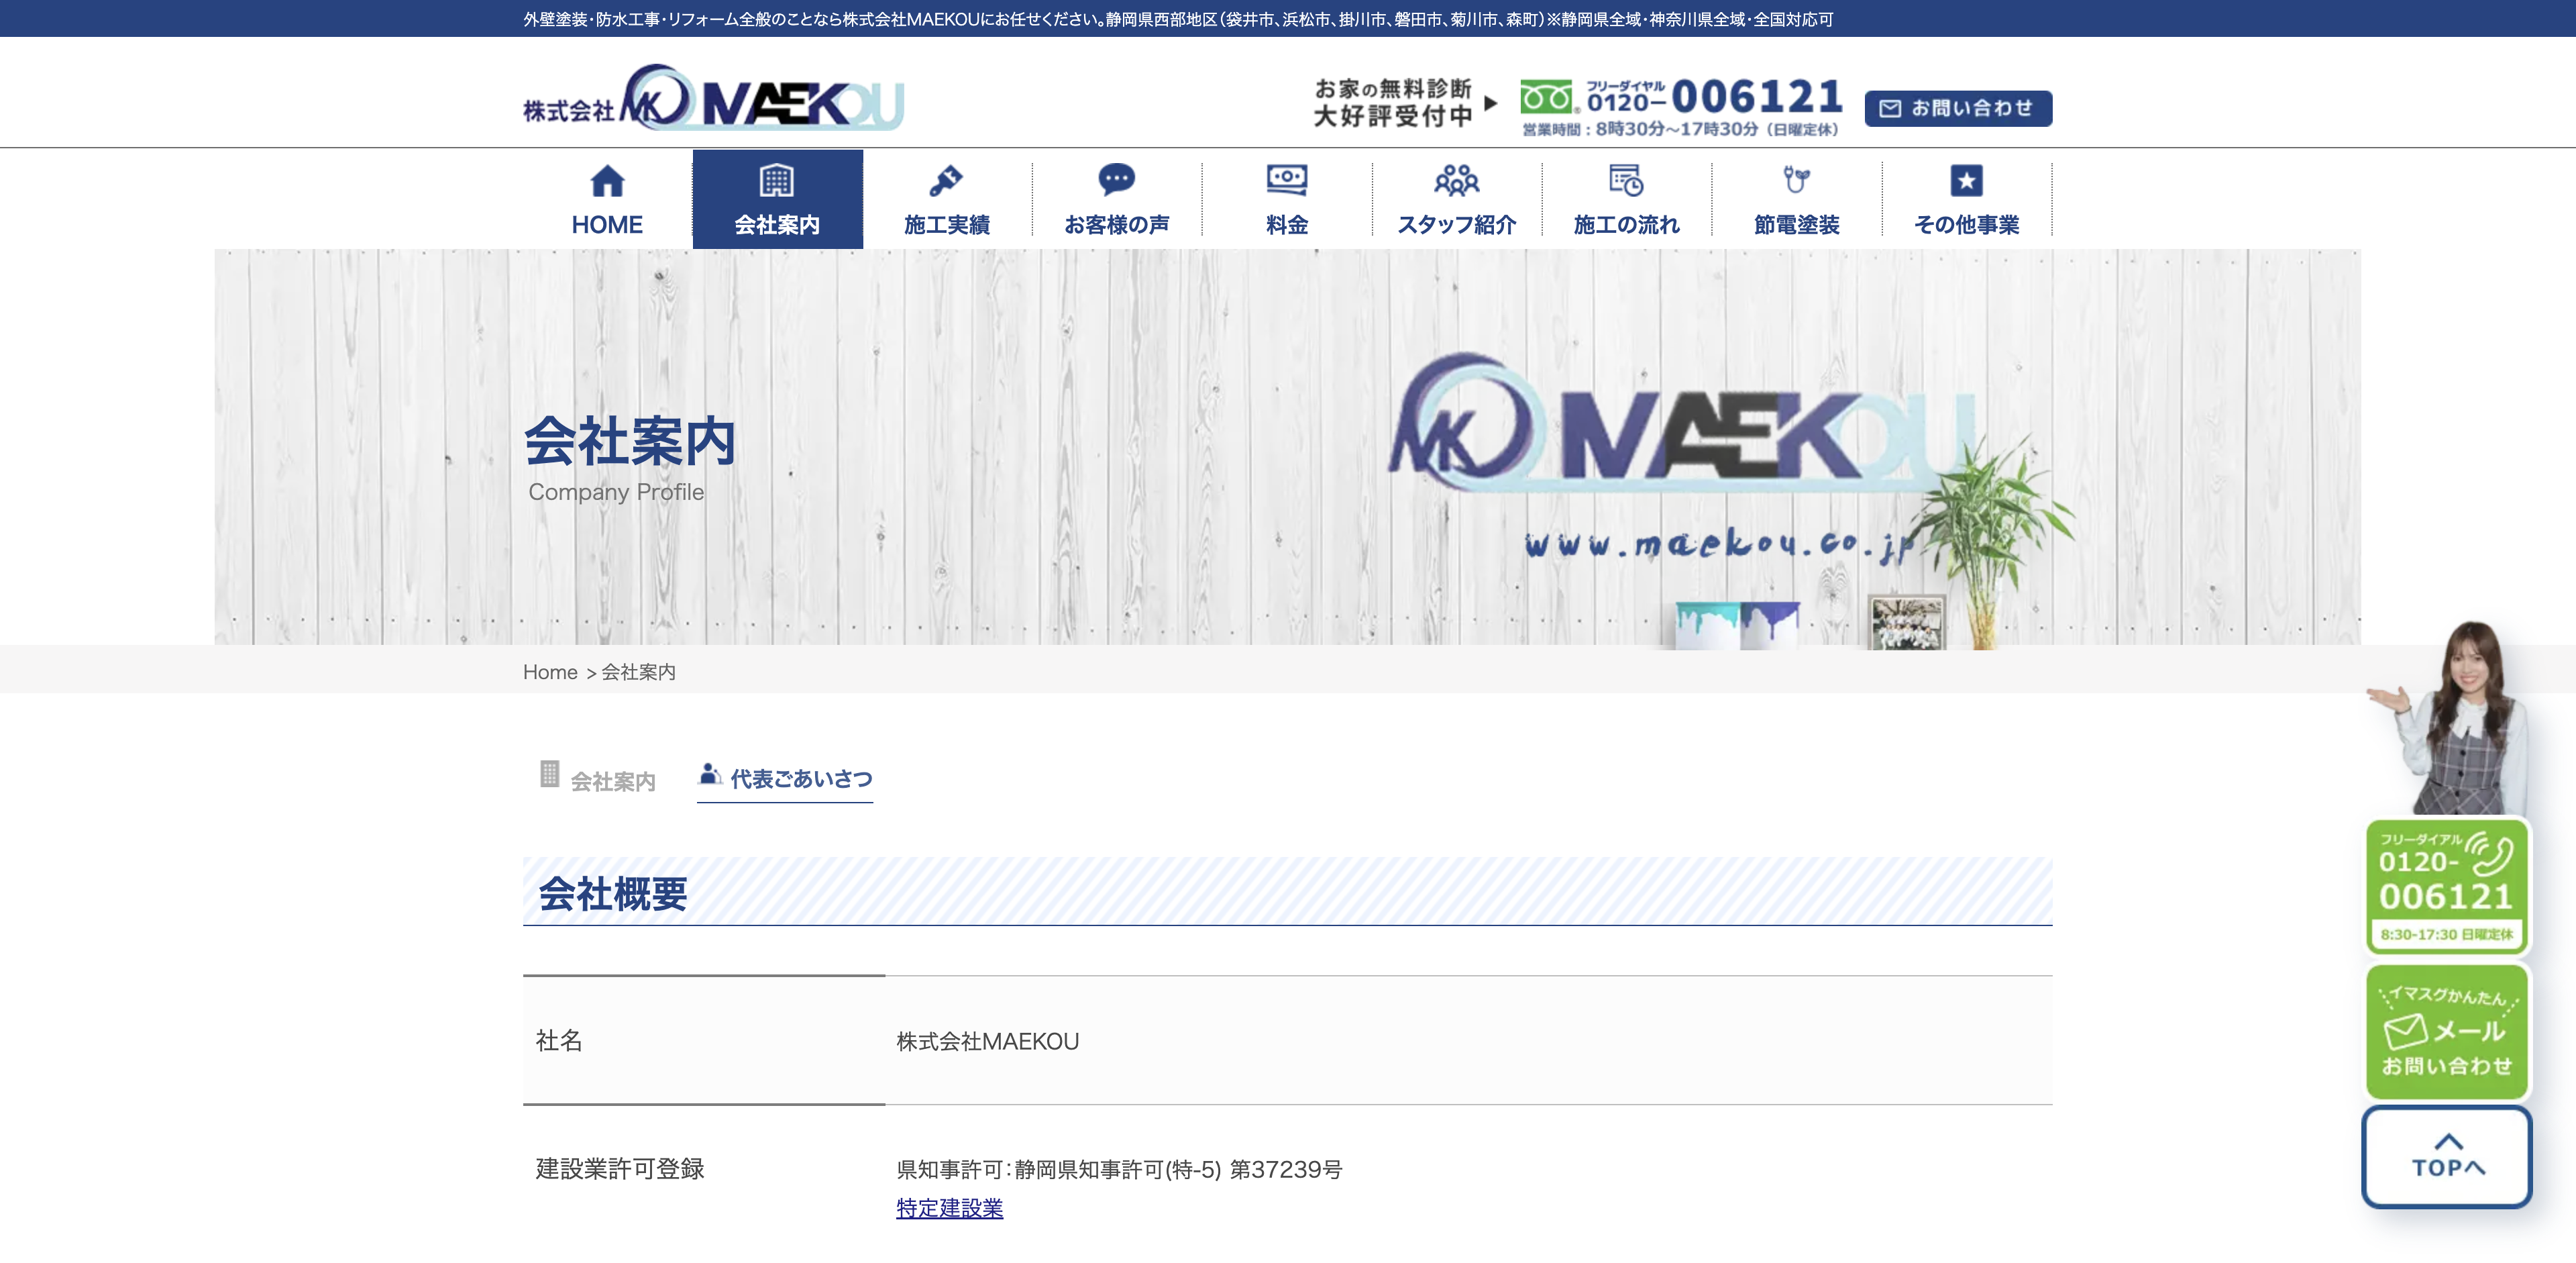Screen dimensions: 2576x1263
Task: Click the gray building icon beside 会社案内 tab
Action: [x=549, y=774]
